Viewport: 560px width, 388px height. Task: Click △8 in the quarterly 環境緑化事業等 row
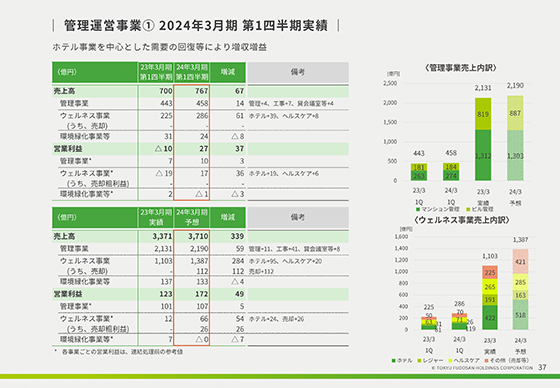tap(238, 136)
